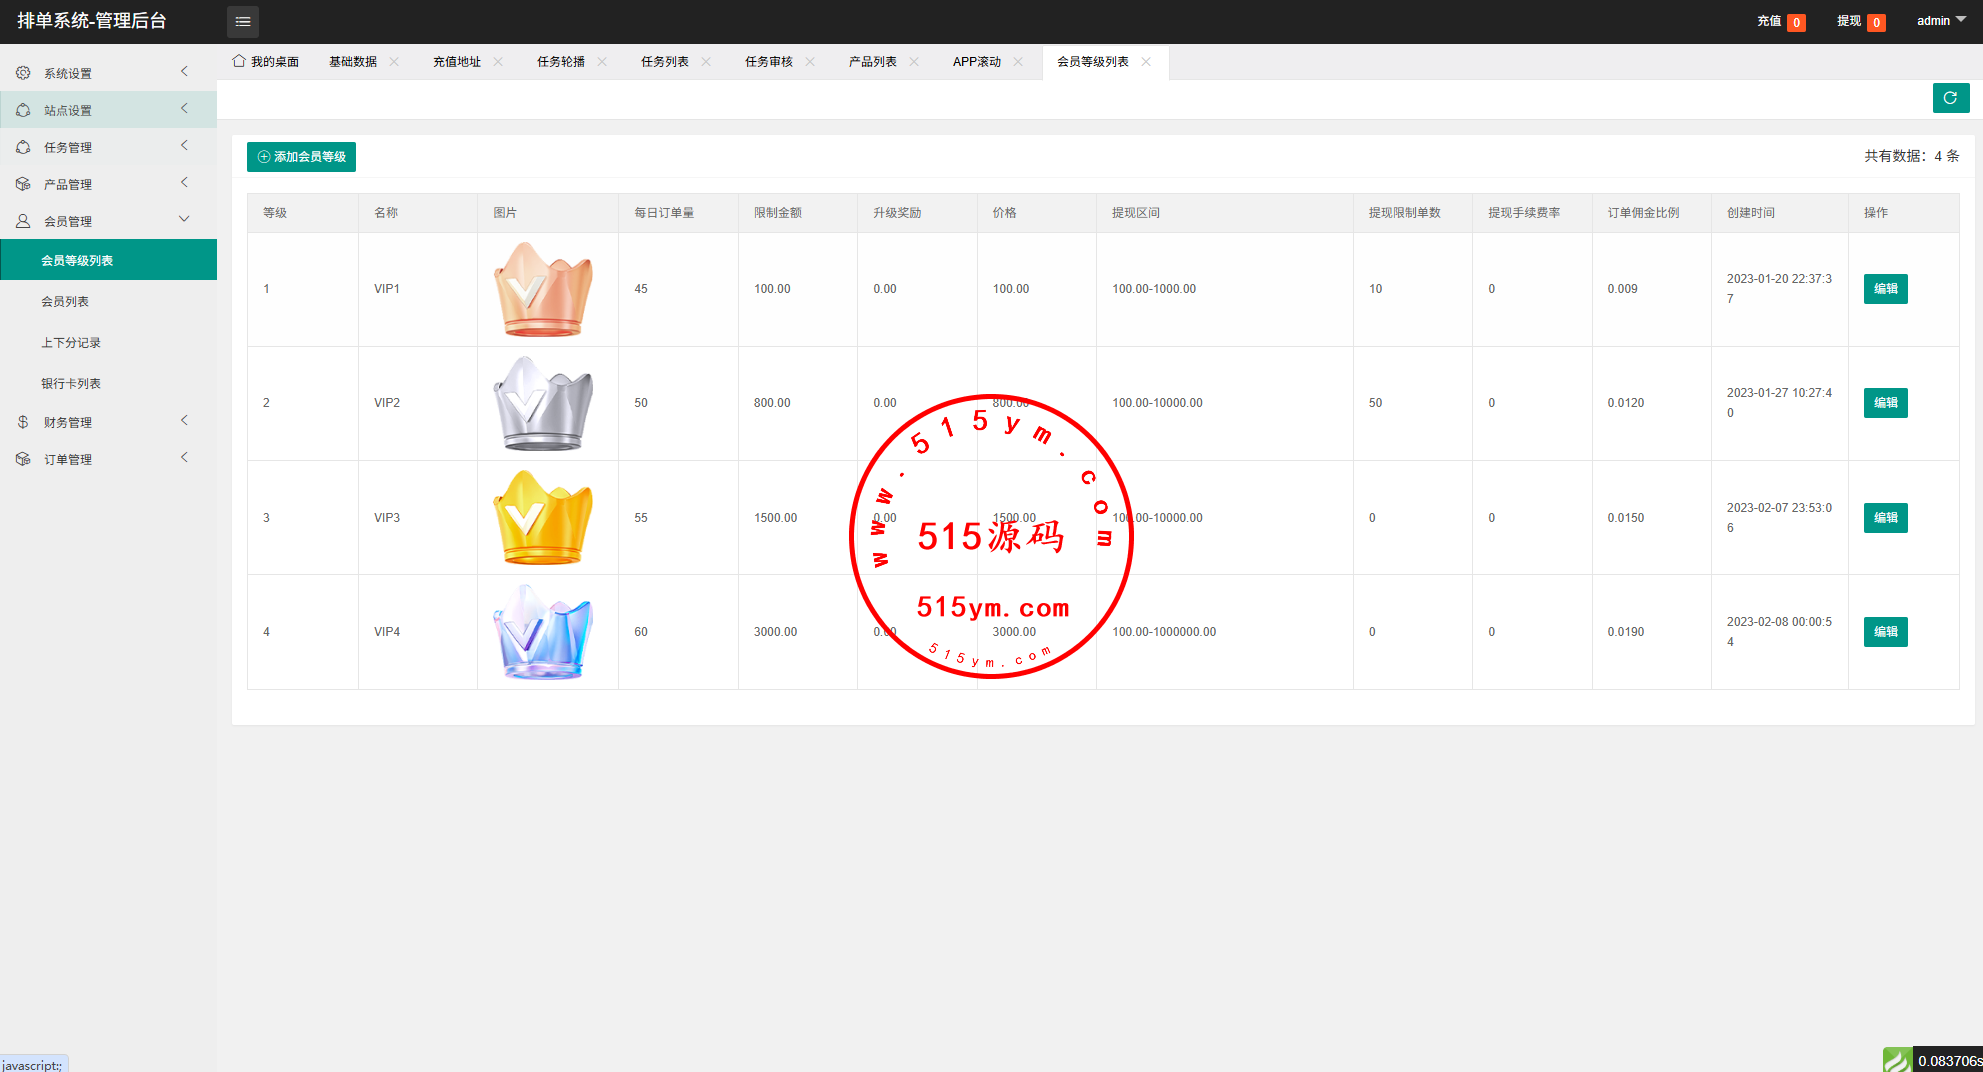This screenshot has width=1983, height=1072.
Task: Close the 产品列表 tab
Action: [914, 62]
